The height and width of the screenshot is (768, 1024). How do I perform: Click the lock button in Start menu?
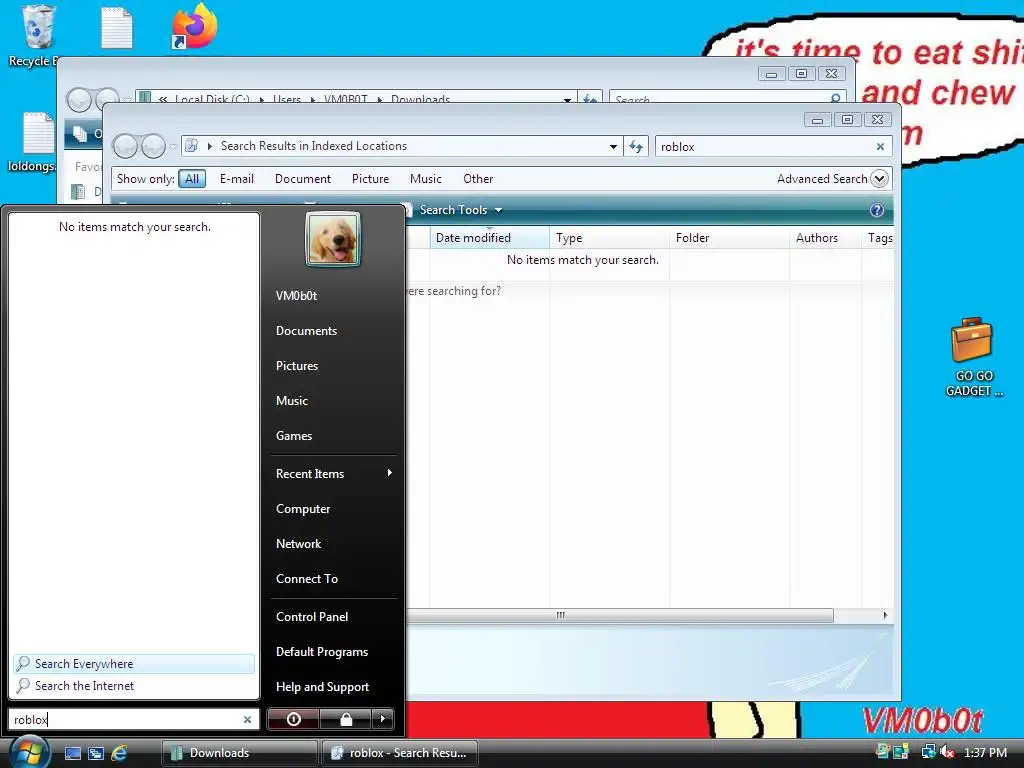click(346, 719)
